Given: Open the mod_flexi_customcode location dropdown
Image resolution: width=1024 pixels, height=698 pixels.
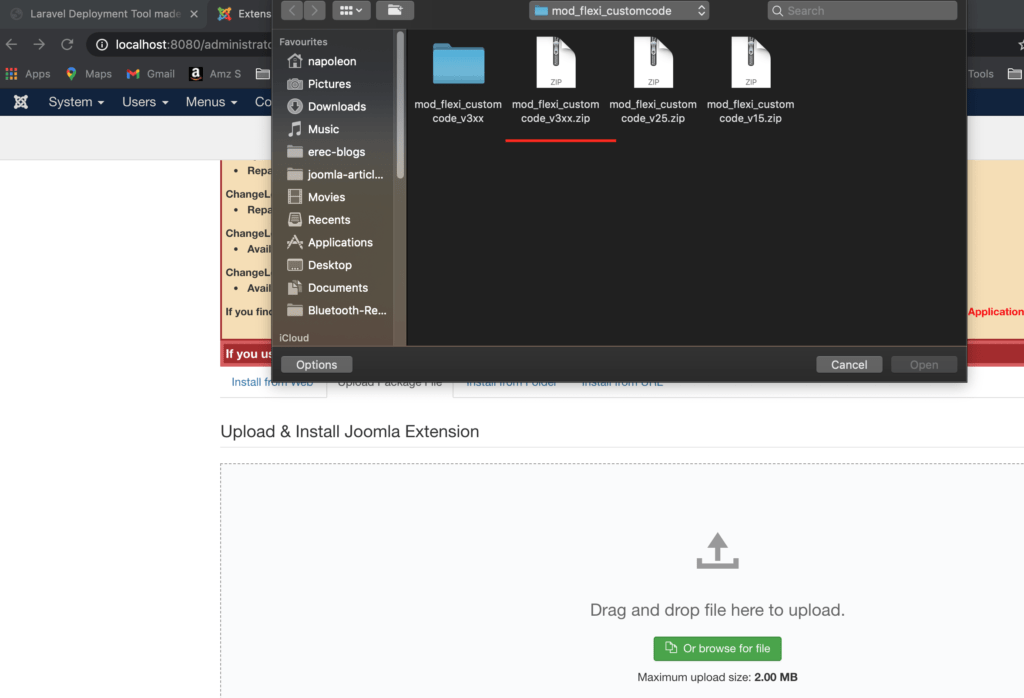Looking at the screenshot, I should coord(618,10).
